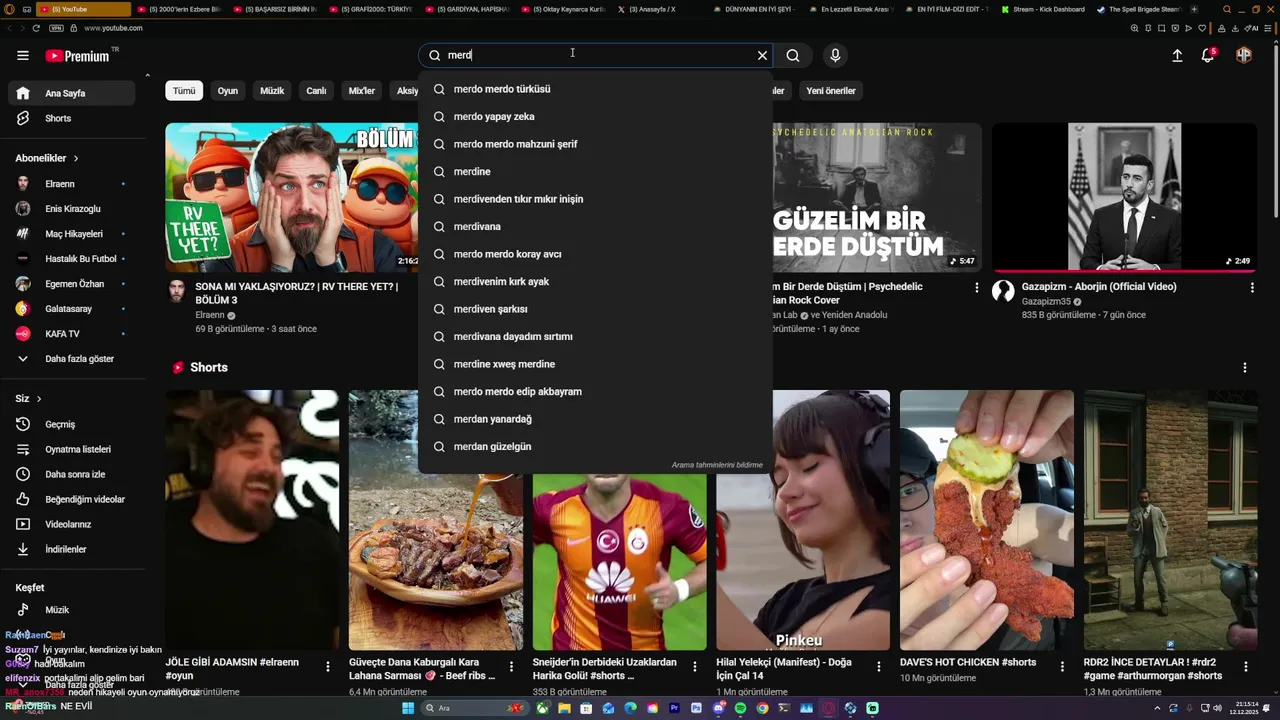
Task: Click the page vertical scrollbar
Action: (x=1275, y=130)
